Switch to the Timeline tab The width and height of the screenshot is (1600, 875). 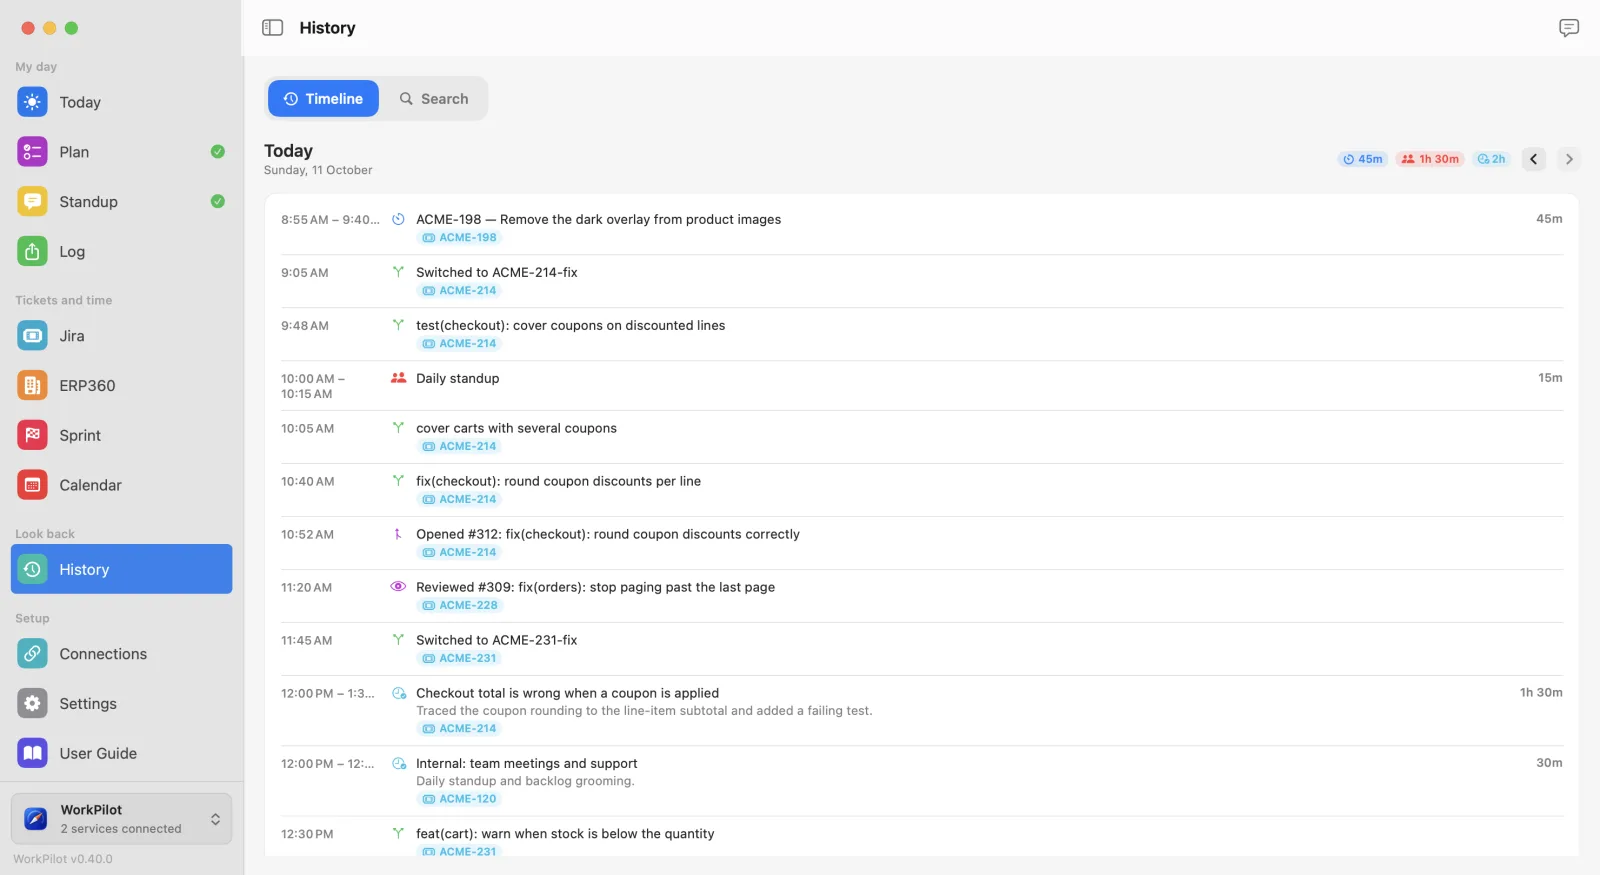[323, 99]
